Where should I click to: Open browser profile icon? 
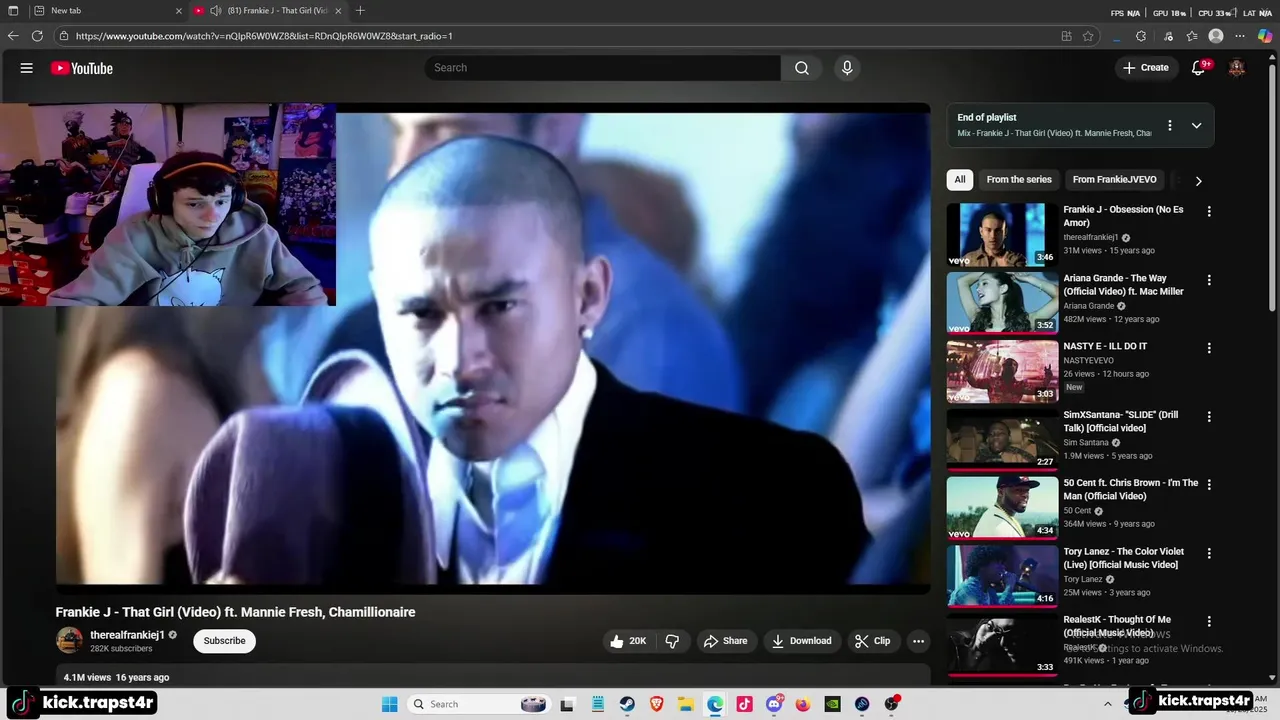(1216, 36)
